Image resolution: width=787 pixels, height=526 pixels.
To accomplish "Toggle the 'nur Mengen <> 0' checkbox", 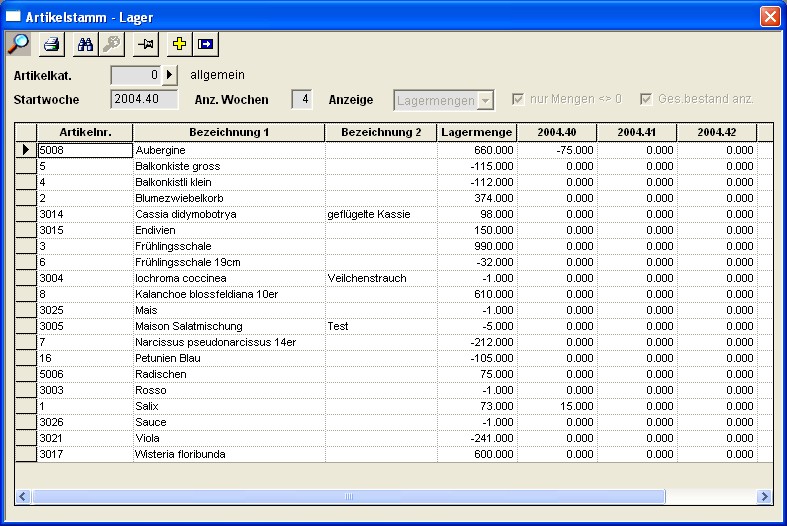I will coord(518,99).
